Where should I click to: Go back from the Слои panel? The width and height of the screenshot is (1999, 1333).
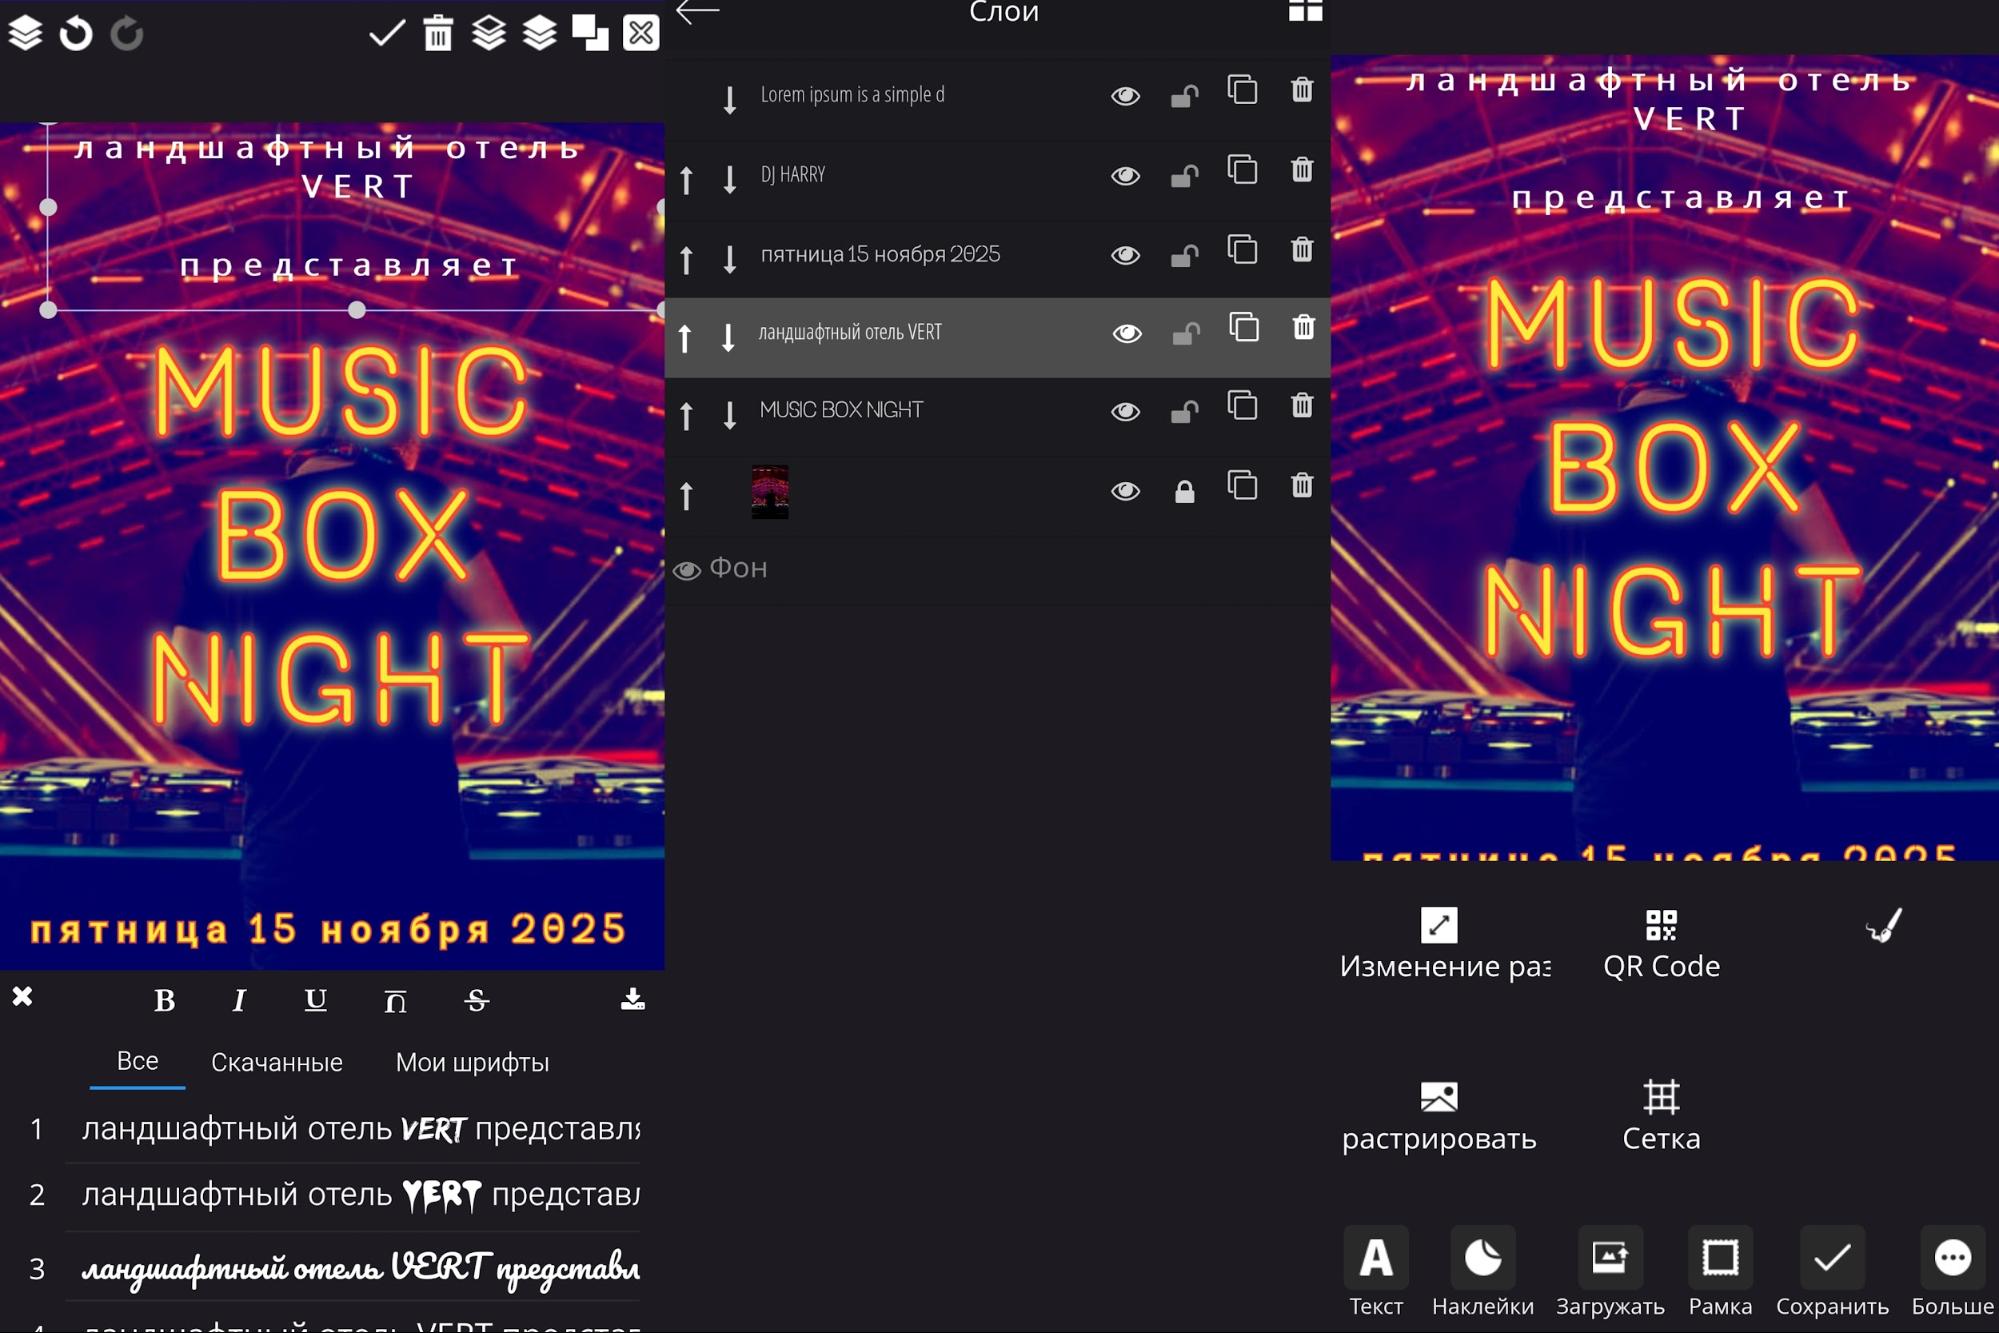point(697,12)
